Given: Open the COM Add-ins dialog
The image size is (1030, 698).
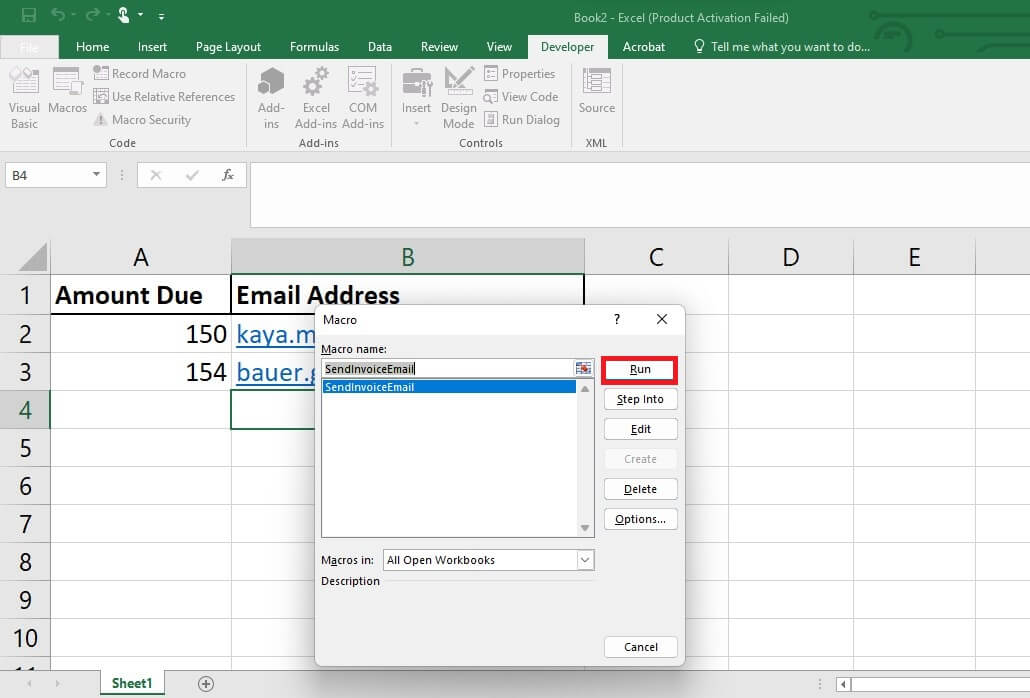Looking at the screenshot, I should [x=362, y=95].
